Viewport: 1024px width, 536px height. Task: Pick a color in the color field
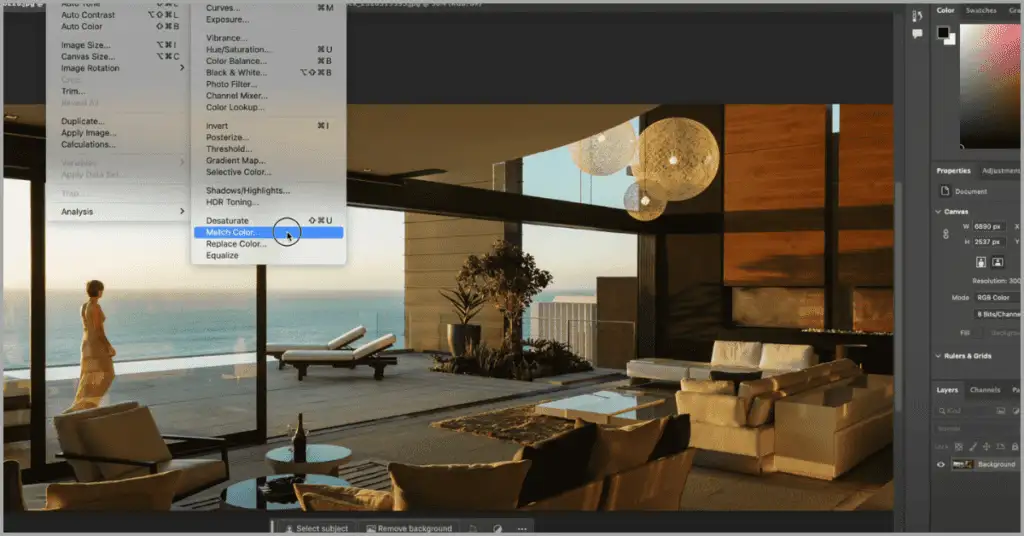tap(989, 85)
